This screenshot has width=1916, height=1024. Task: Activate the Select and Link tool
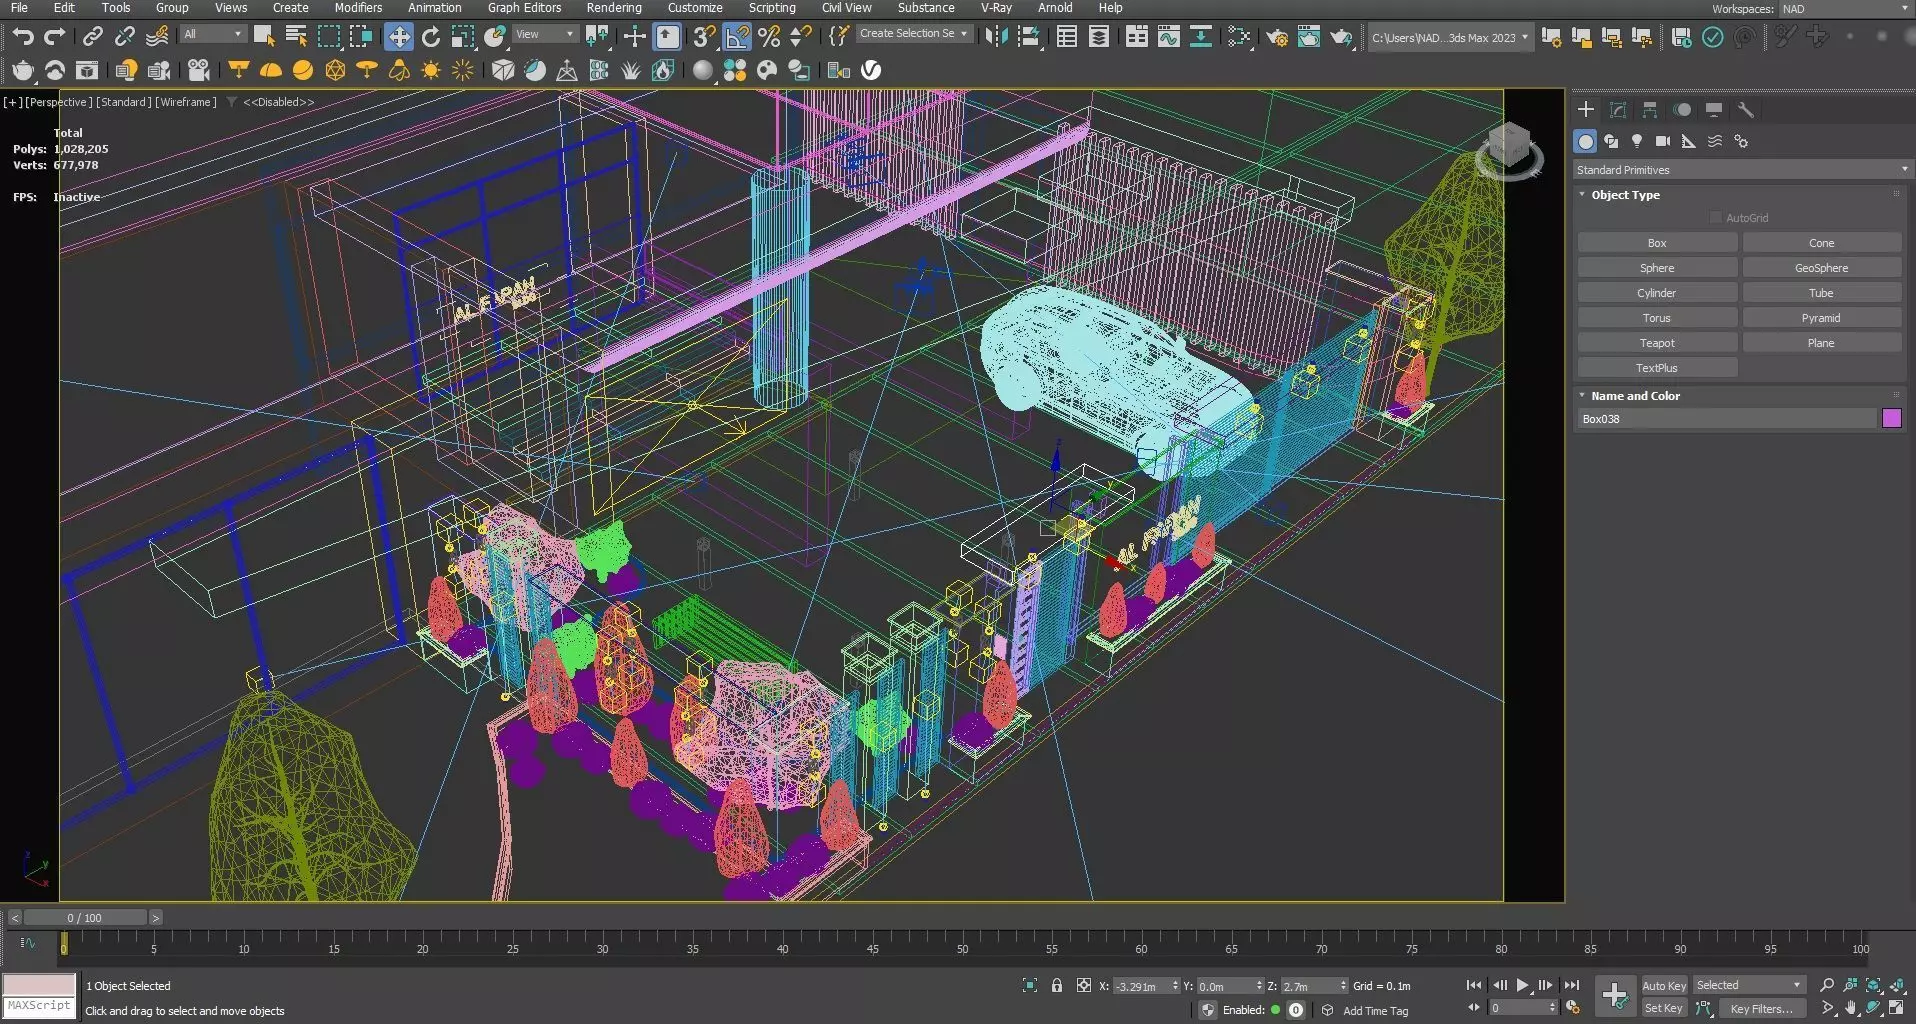[x=92, y=37]
